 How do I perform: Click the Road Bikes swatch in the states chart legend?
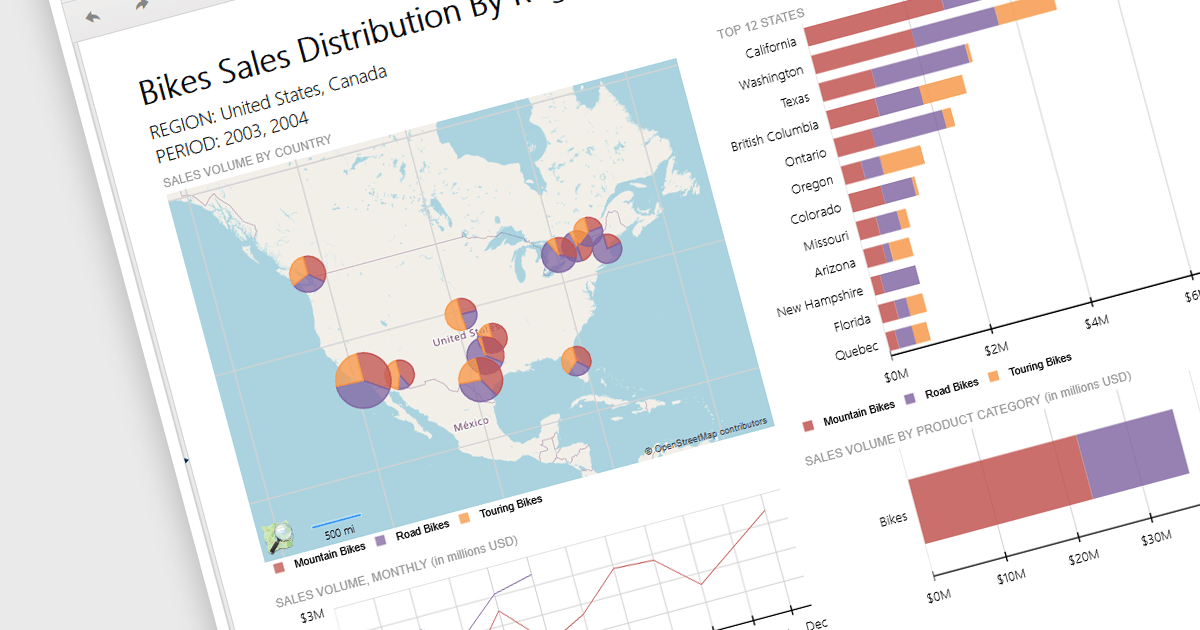click(x=911, y=398)
